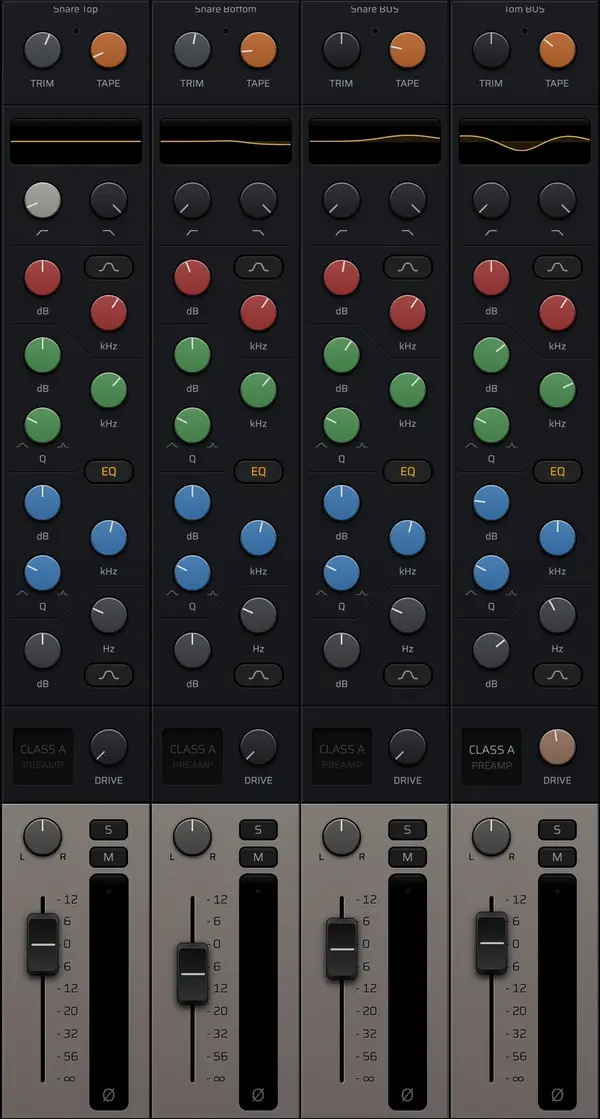600x1119 pixels.
Task: Click the TRIM knob on Snare Top
Action: 42,50
